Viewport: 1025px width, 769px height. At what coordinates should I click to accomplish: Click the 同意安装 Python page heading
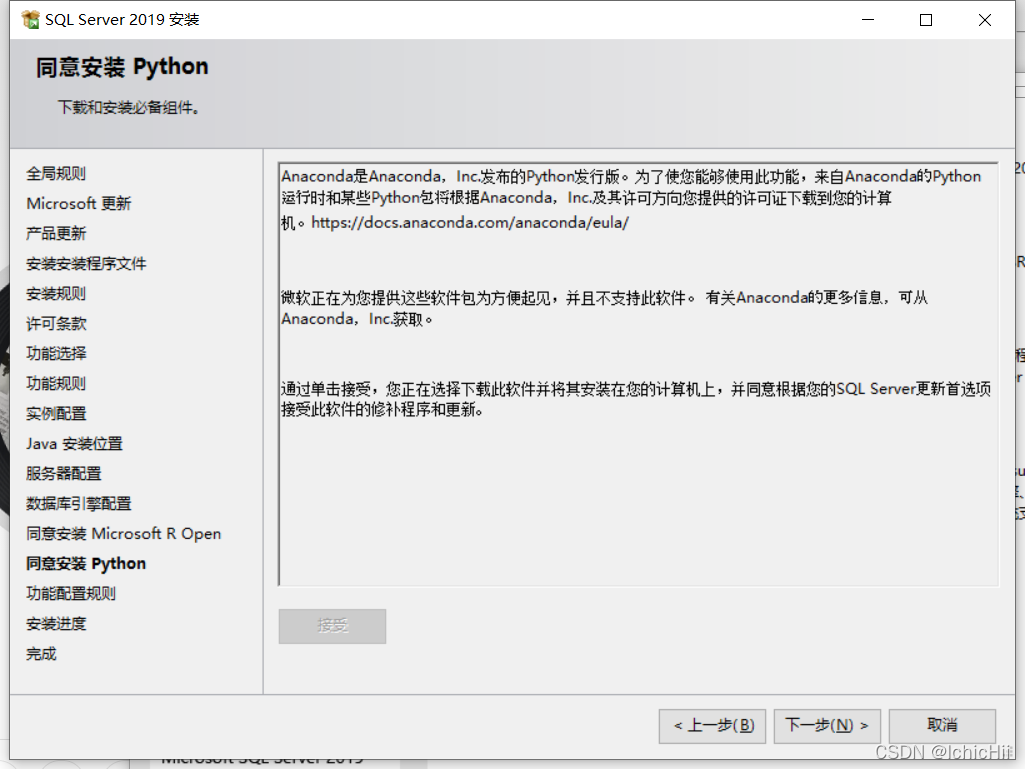(x=122, y=67)
